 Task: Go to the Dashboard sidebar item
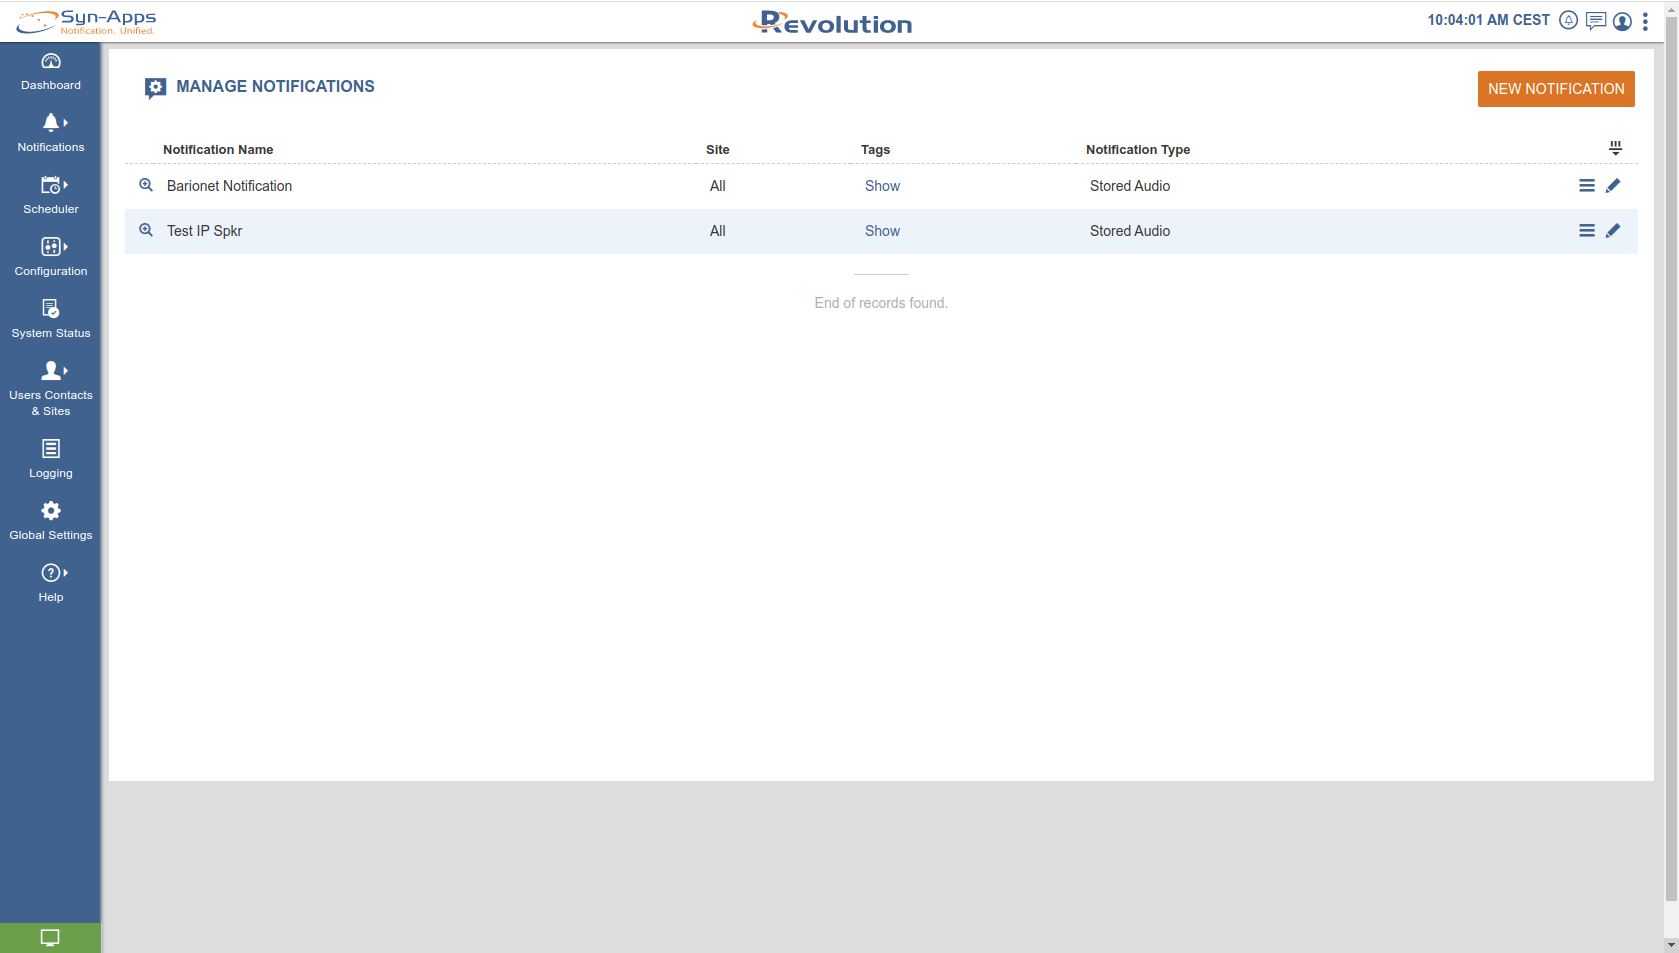51,70
